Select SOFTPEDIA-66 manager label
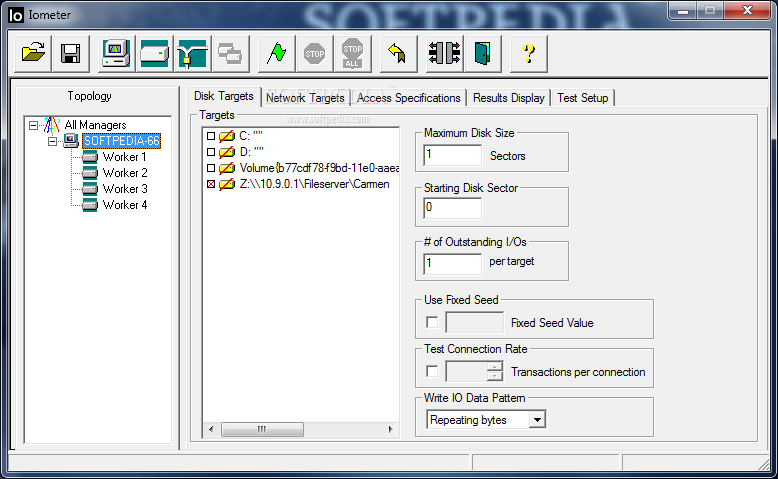 122,141
